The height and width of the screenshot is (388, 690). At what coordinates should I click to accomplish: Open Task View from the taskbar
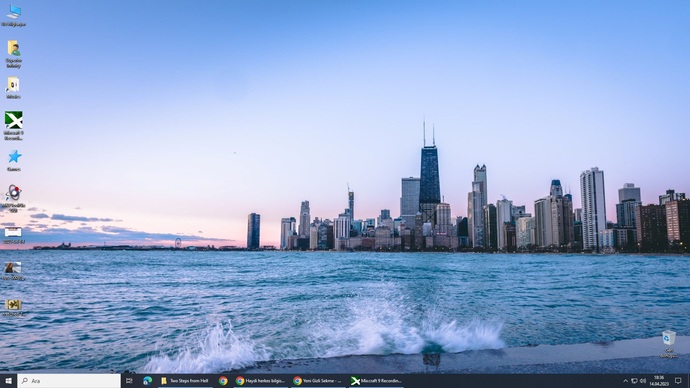129,381
